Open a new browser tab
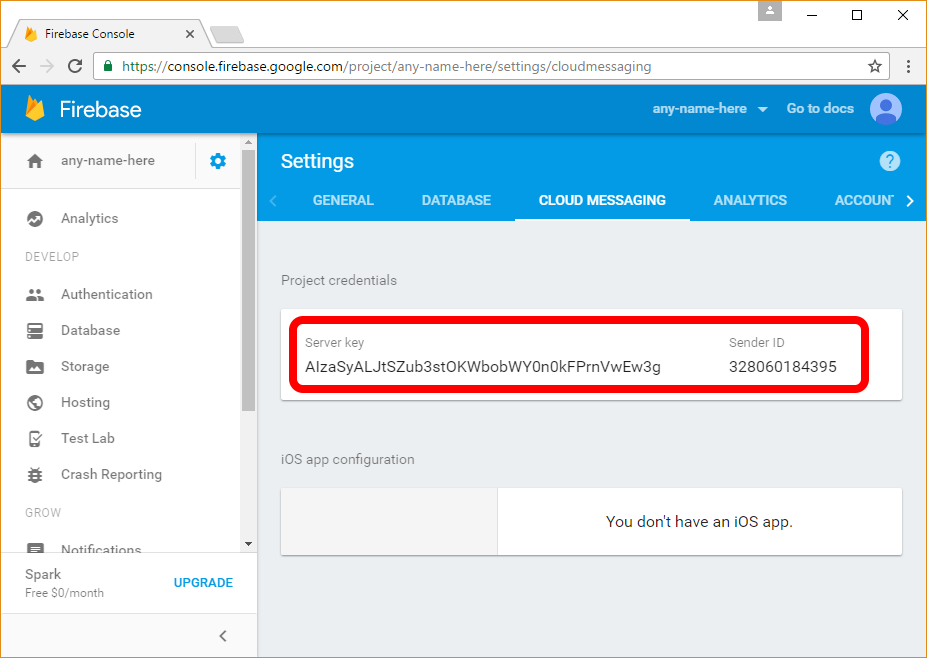Image resolution: width=927 pixels, height=658 pixels. [227, 35]
